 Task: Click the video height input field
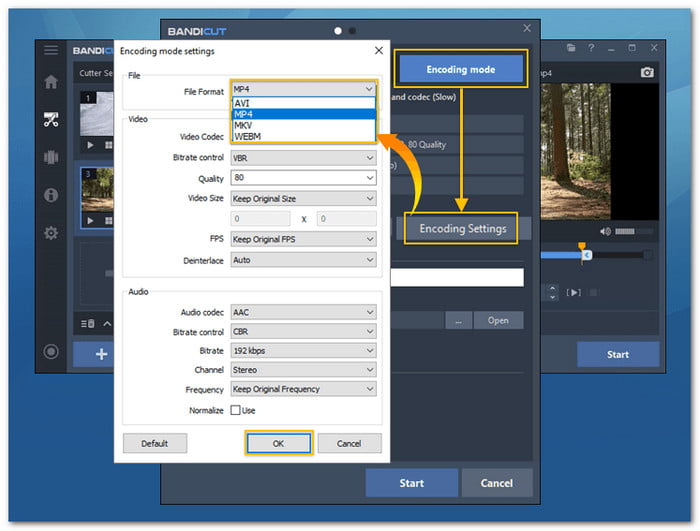(347, 219)
